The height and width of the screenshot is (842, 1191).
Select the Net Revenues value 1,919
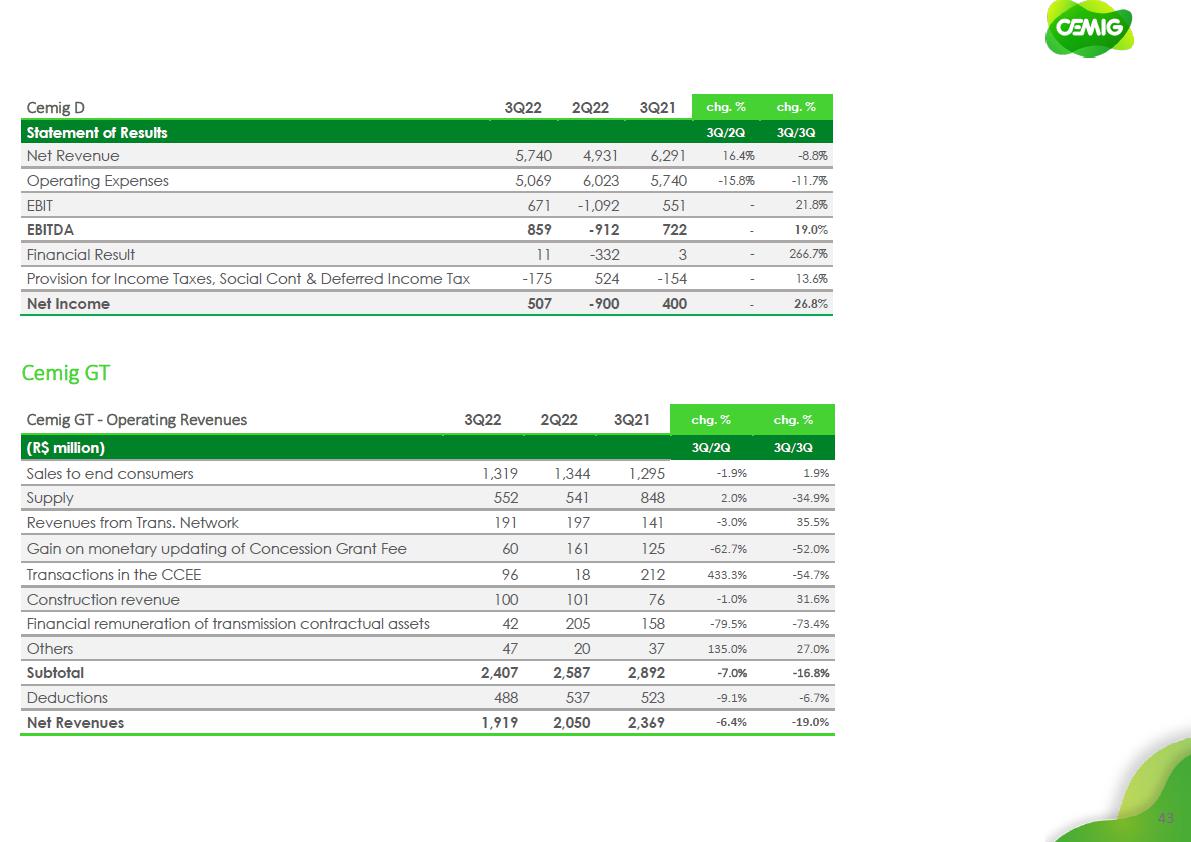click(498, 722)
